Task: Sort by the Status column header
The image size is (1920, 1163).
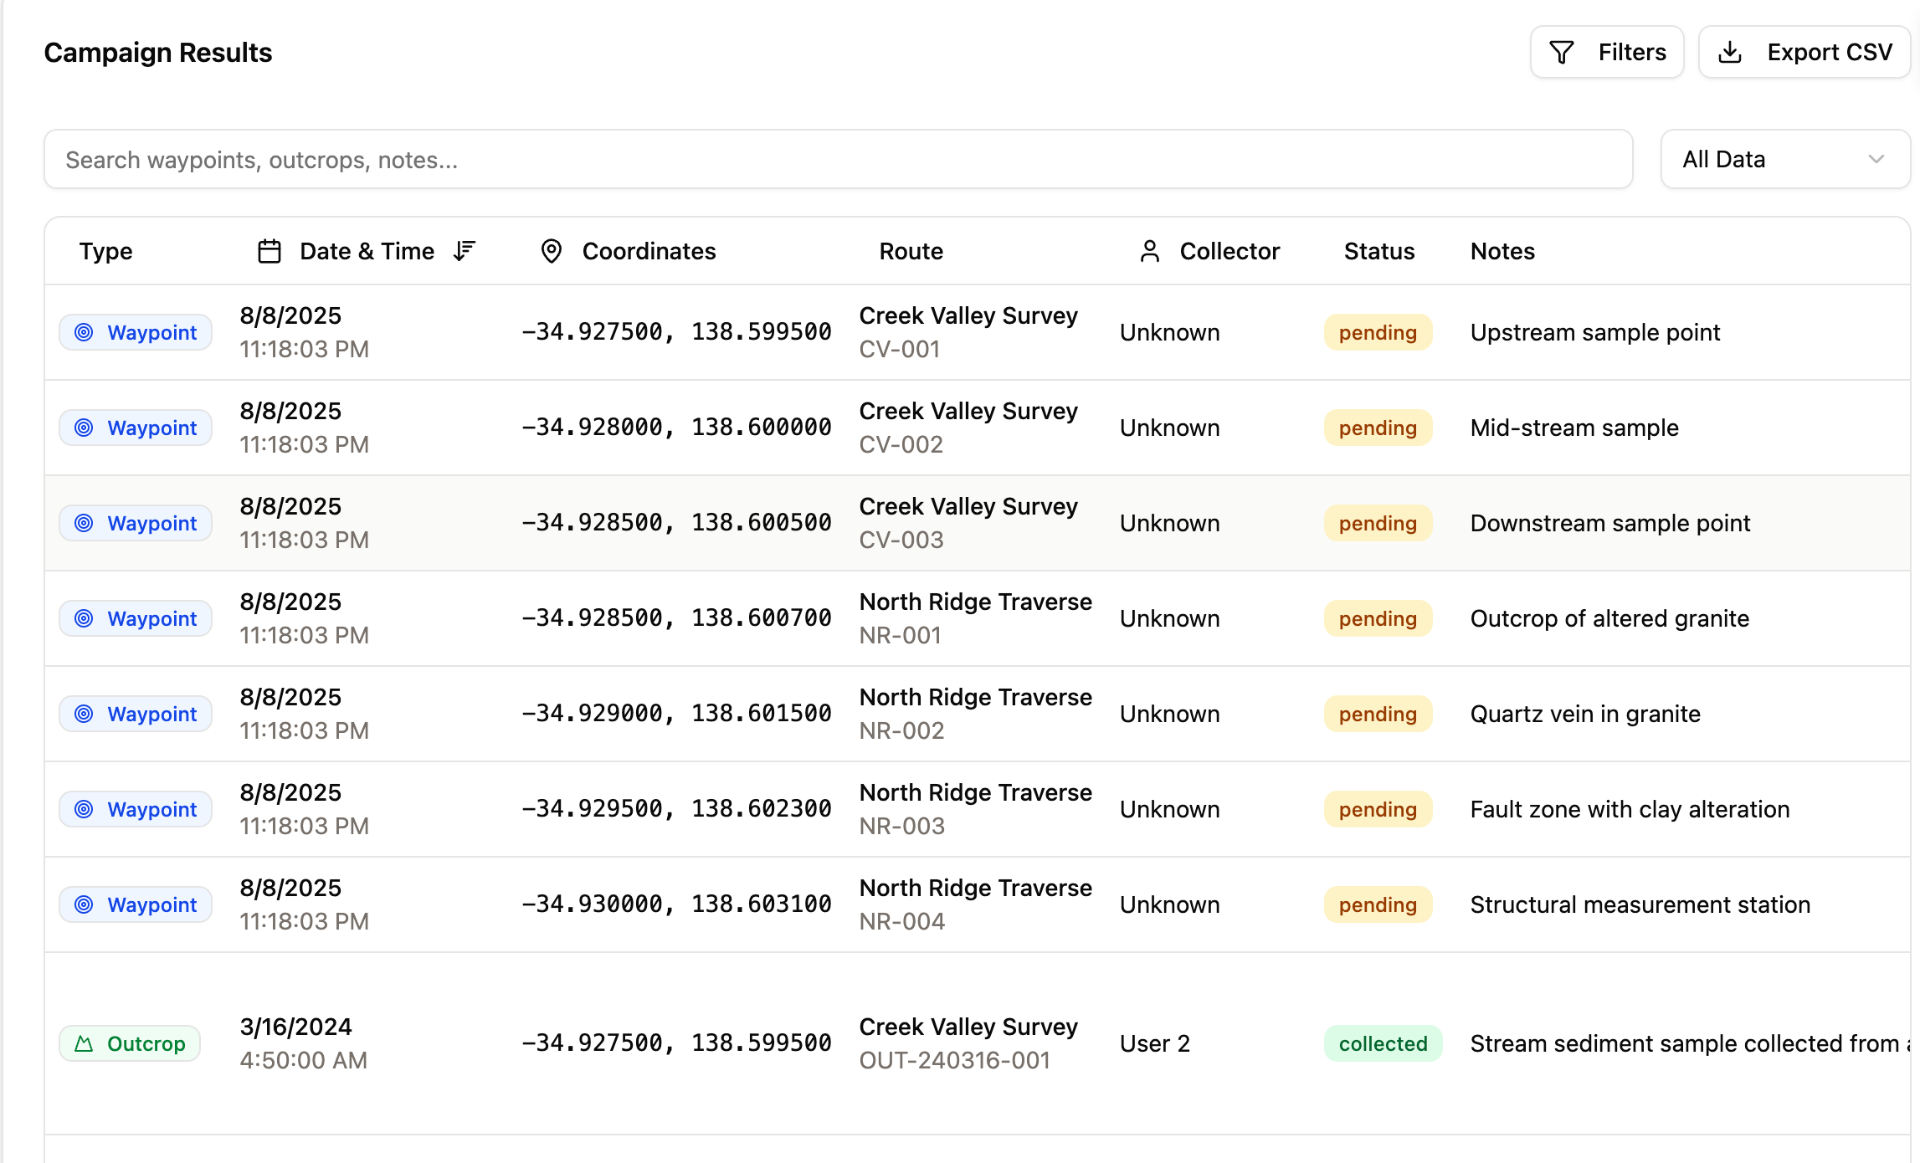Action: pyautogui.click(x=1379, y=251)
